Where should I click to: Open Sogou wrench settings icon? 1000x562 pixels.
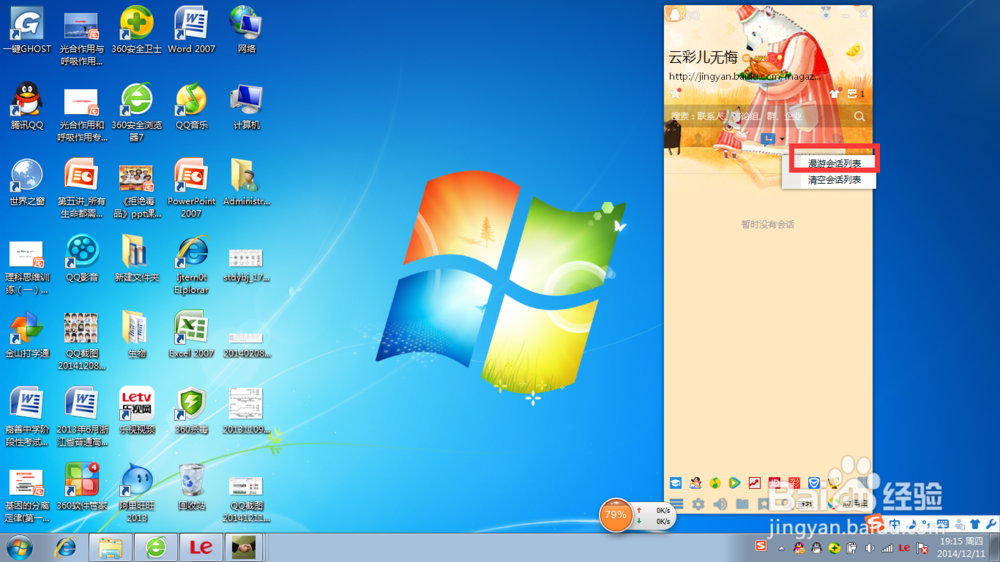click(992, 524)
